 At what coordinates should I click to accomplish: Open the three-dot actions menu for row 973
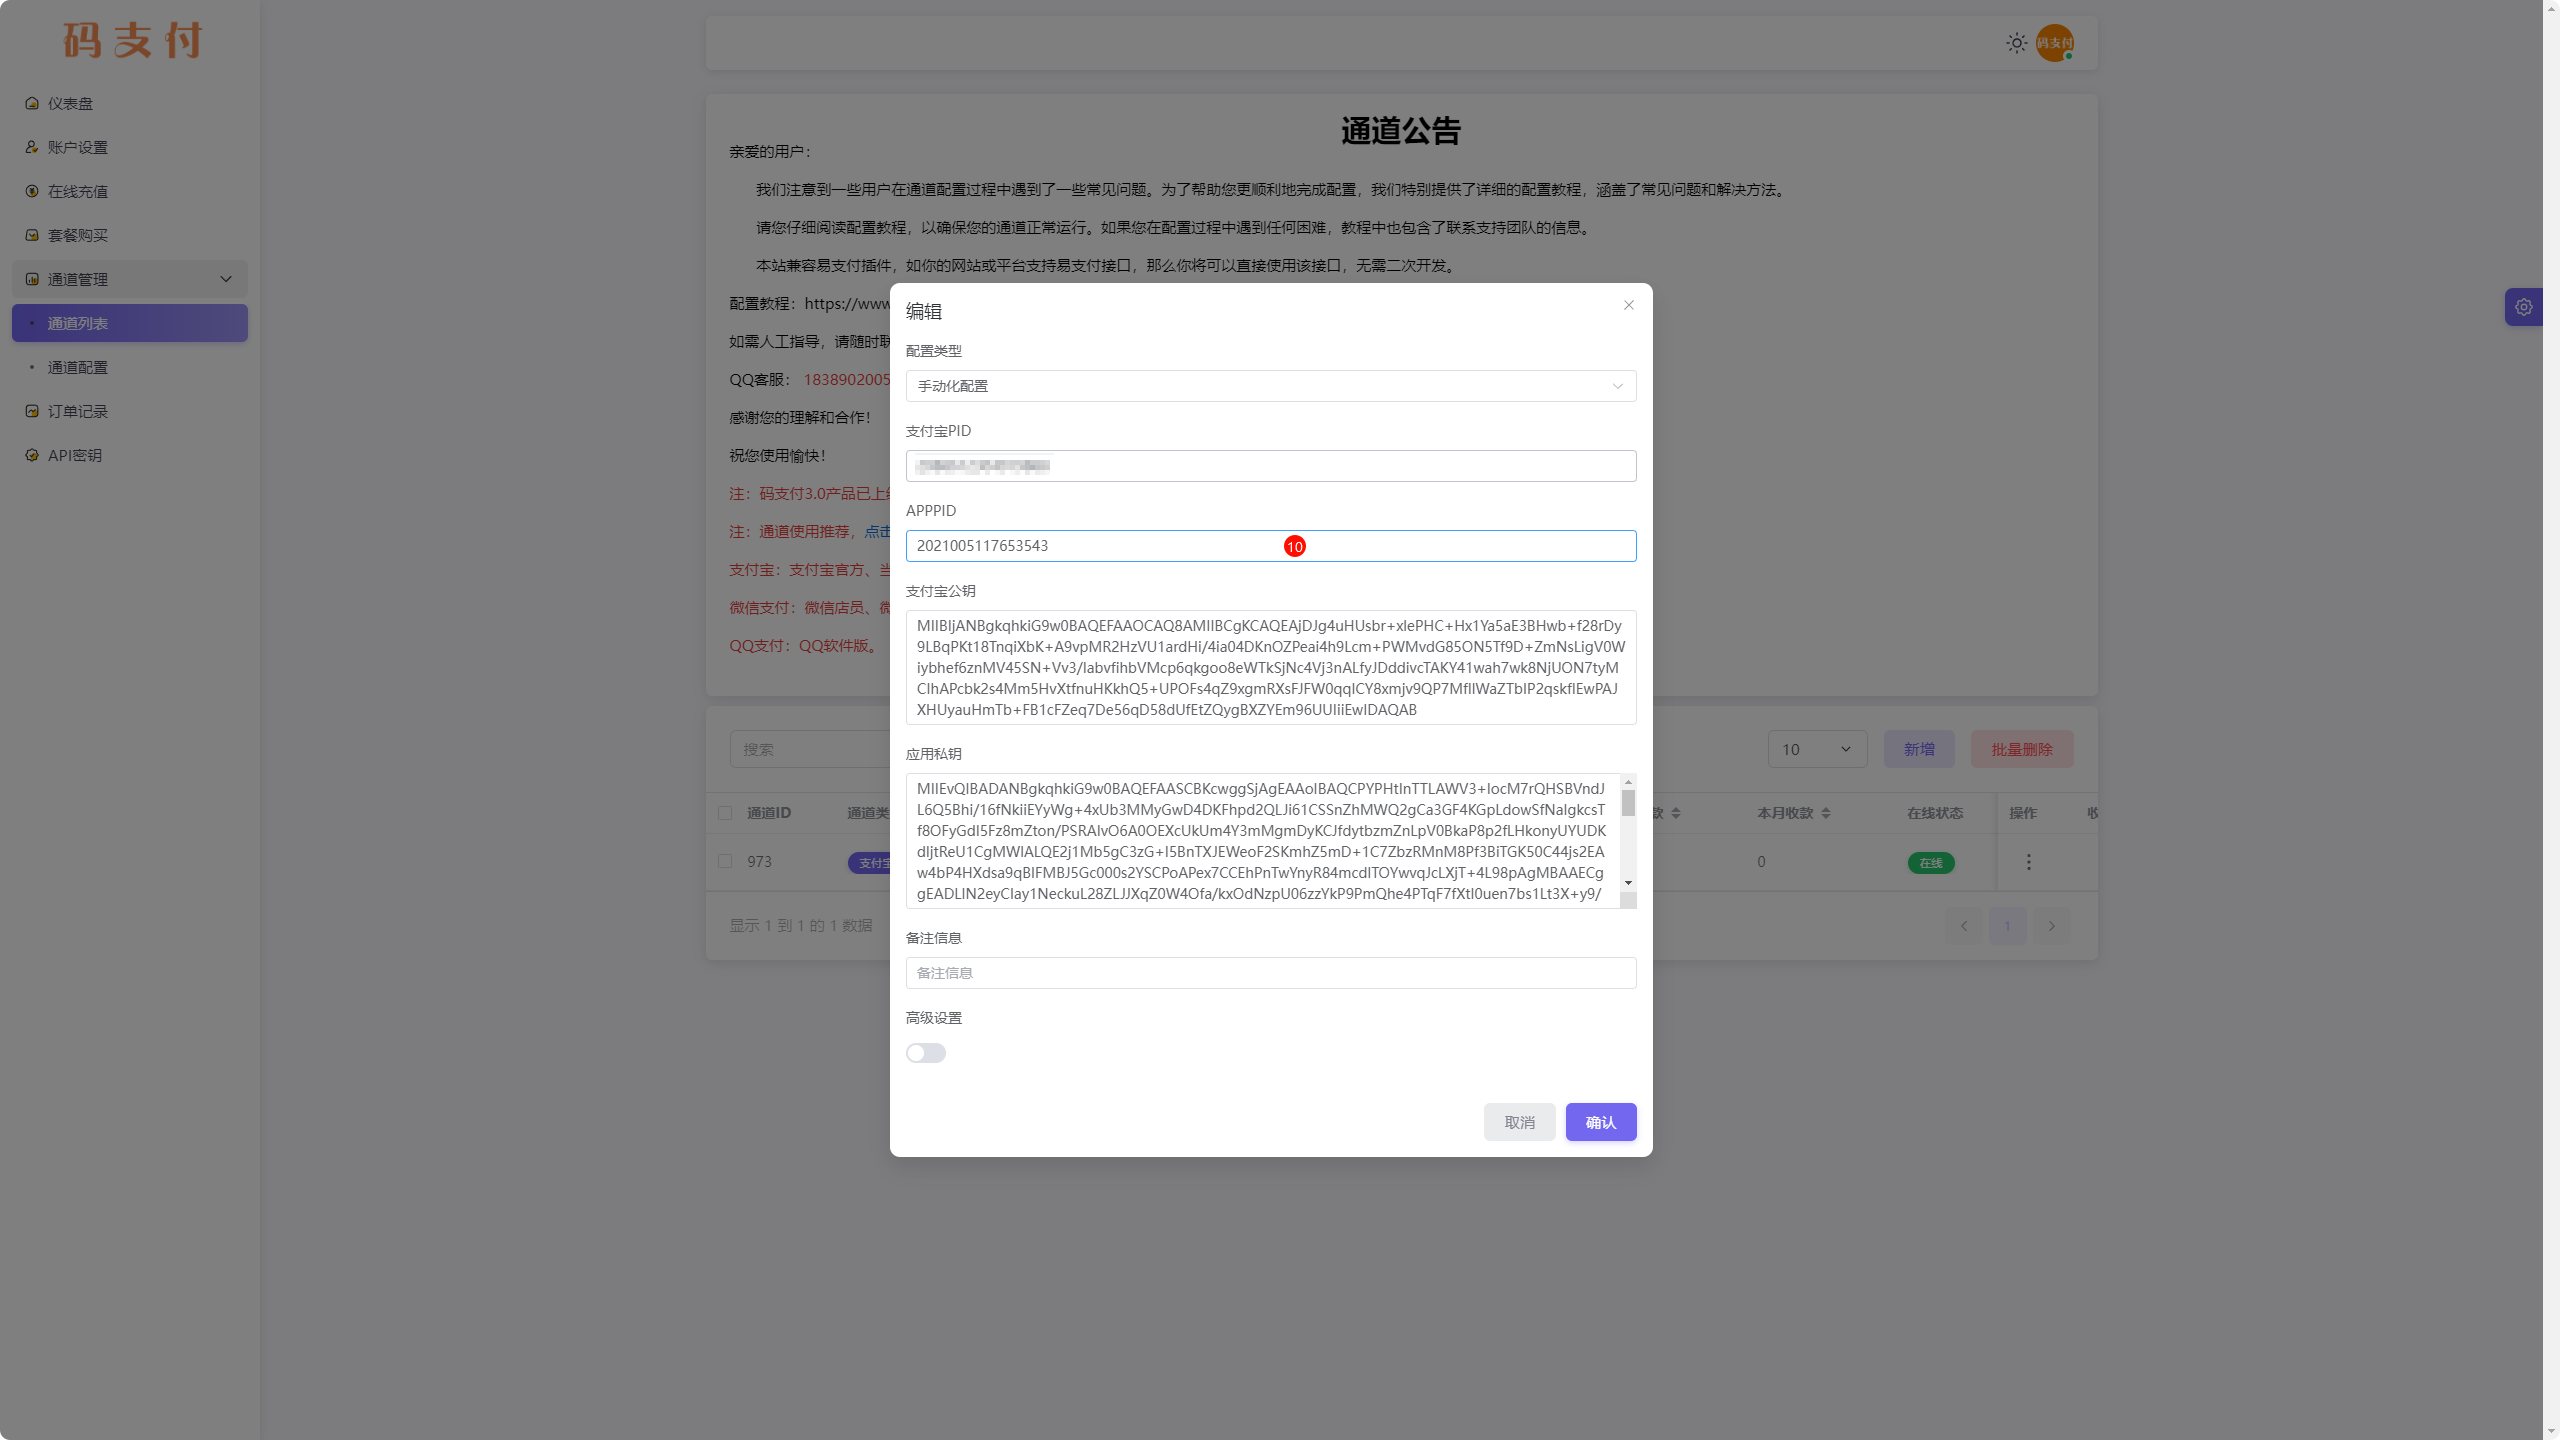coord(2028,862)
